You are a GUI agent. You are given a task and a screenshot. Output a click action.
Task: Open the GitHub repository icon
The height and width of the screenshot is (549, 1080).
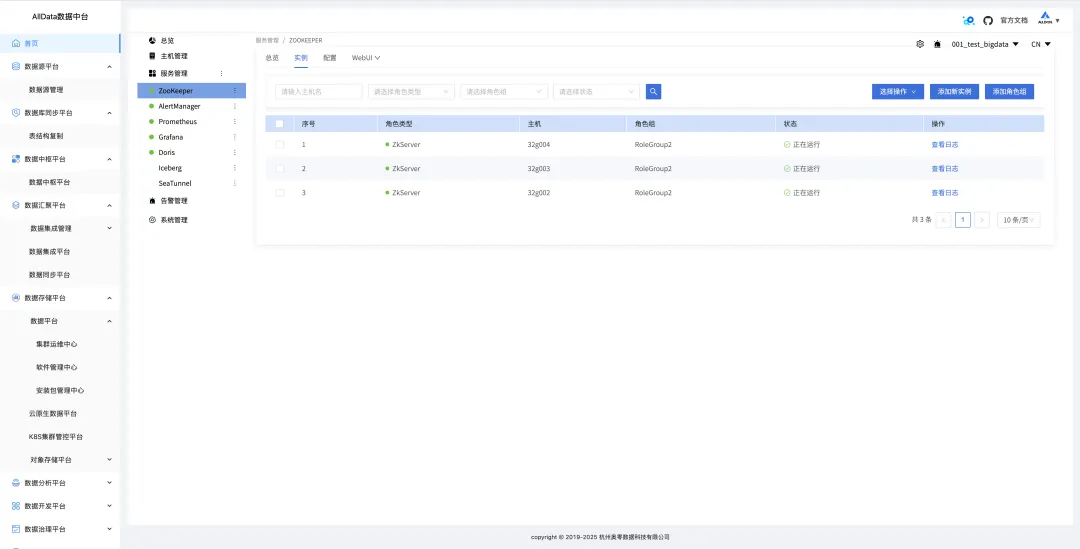pyautogui.click(x=988, y=21)
